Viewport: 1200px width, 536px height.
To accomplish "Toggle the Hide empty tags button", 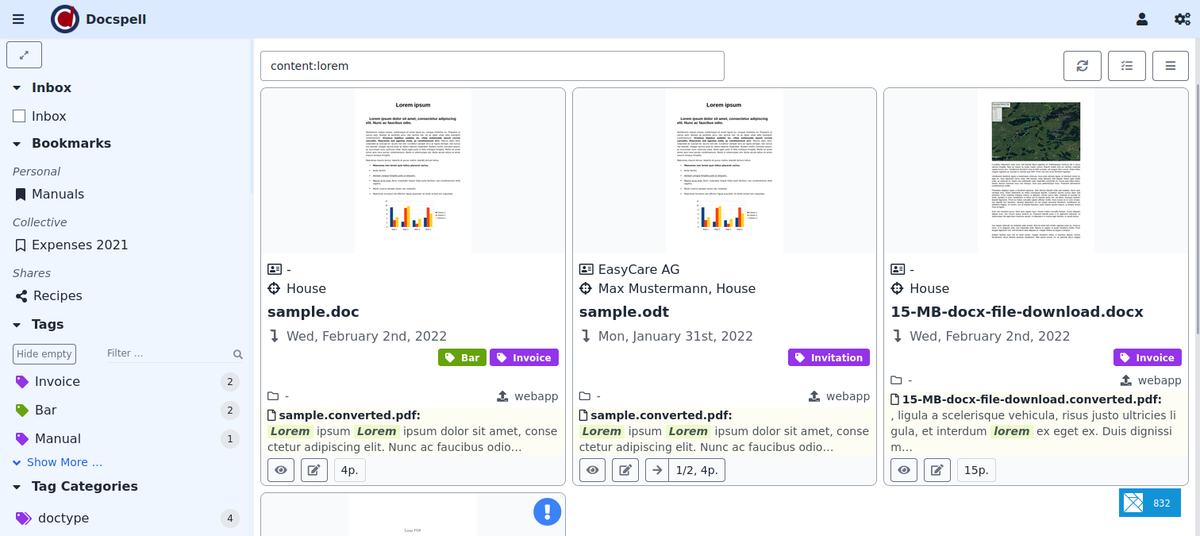I will 44,354.
